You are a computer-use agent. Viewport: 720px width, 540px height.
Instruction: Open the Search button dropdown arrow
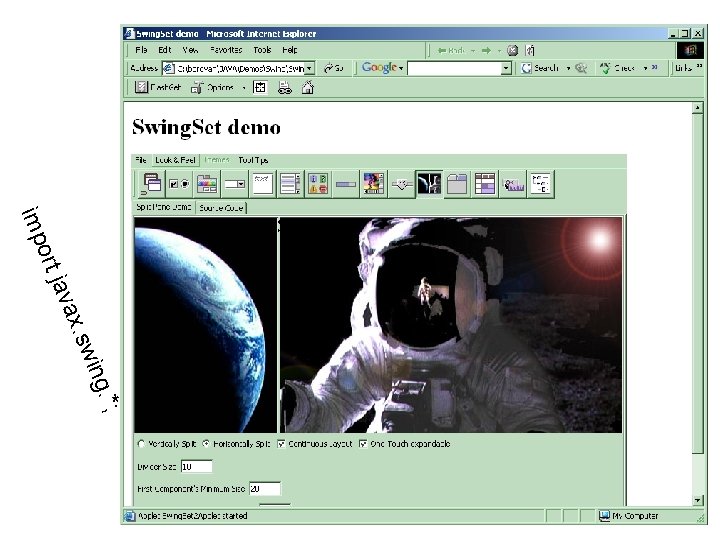568,68
